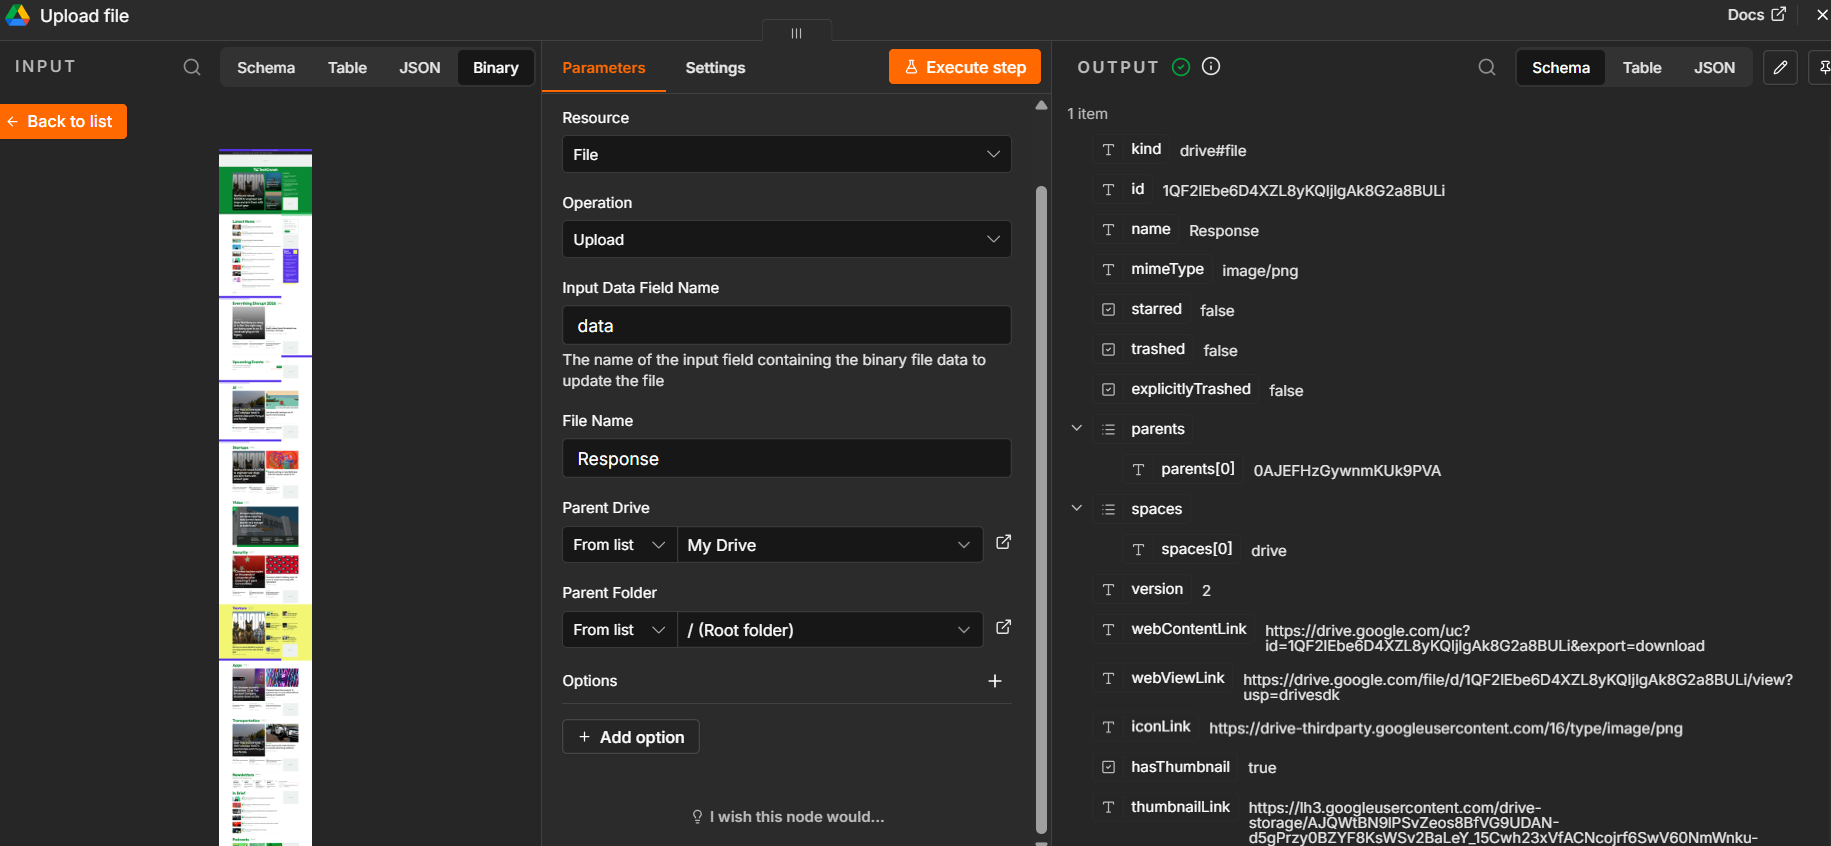Click the plus icon beside Options
The height and width of the screenshot is (846, 1831).
tap(995, 681)
